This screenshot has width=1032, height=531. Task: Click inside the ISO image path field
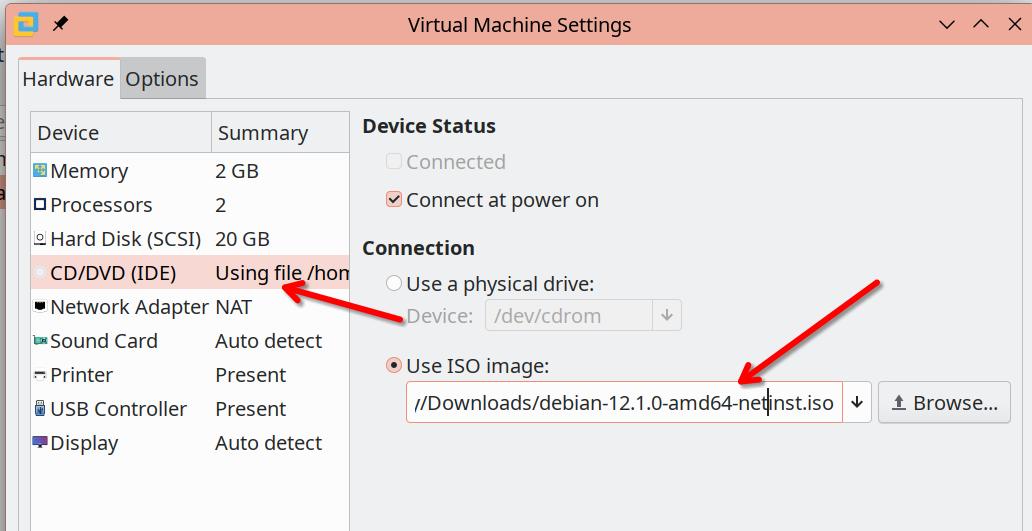pyautogui.click(x=624, y=402)
